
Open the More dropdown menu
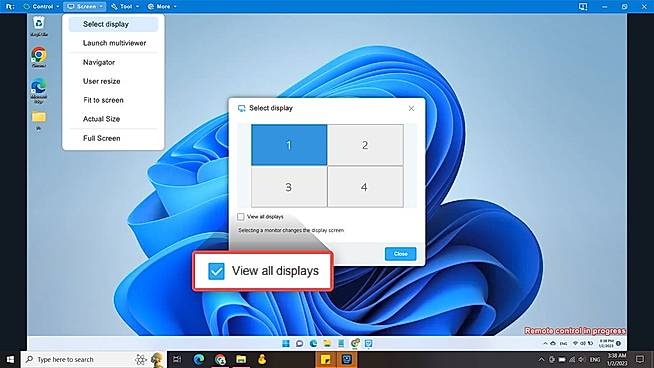tap(162, 7)
